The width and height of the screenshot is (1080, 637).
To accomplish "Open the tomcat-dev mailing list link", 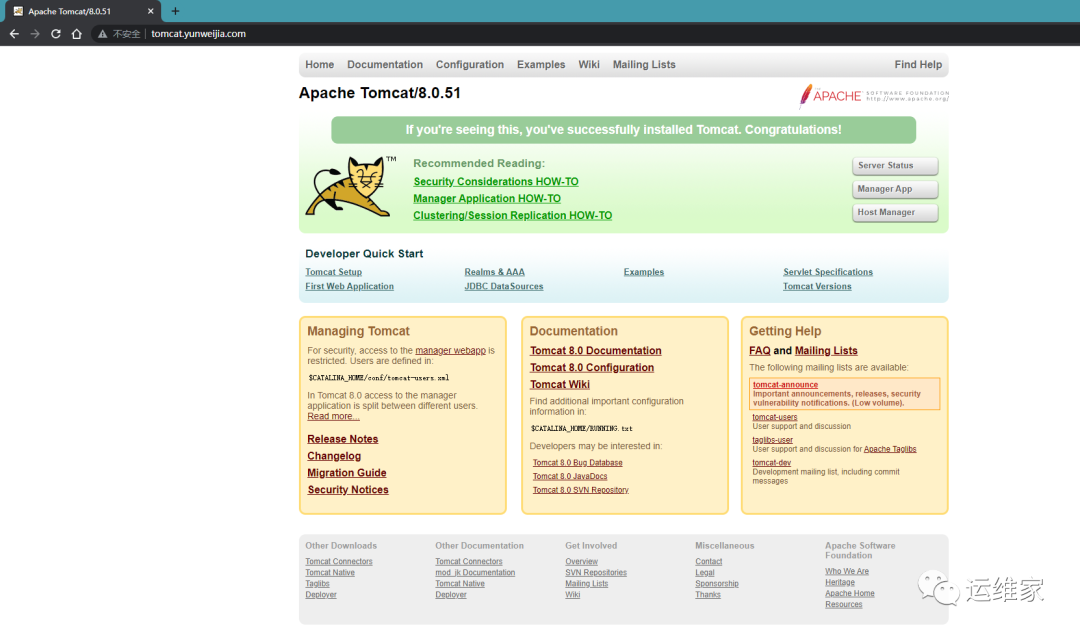I will [x=771, y=463].
